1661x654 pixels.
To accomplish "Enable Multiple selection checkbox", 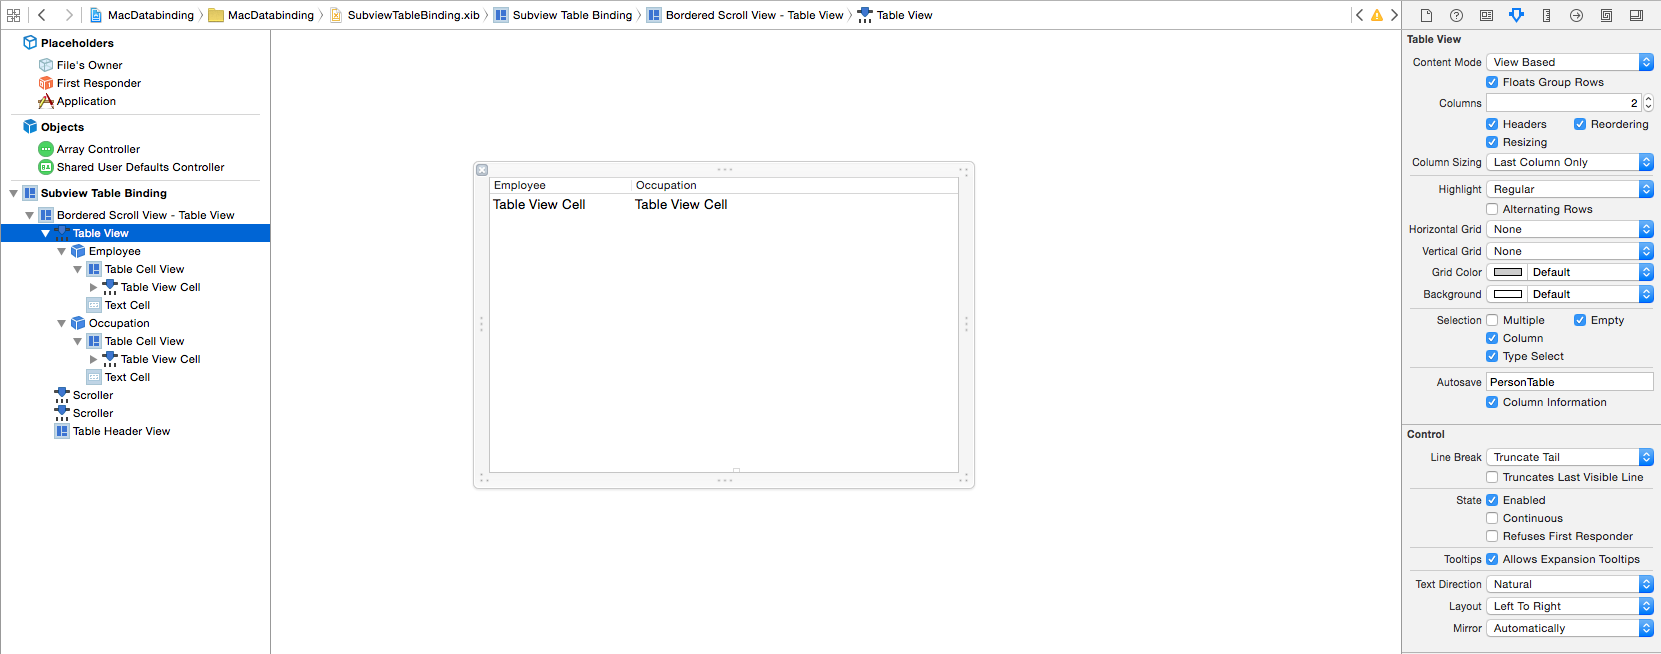I will coord(1492,320).
